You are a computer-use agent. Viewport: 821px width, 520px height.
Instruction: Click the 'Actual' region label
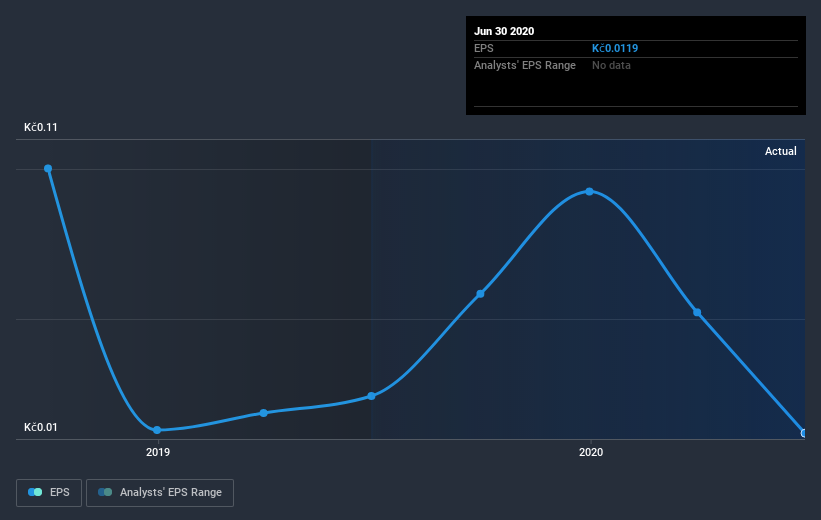pyautogui.click(x=781, y=151)
